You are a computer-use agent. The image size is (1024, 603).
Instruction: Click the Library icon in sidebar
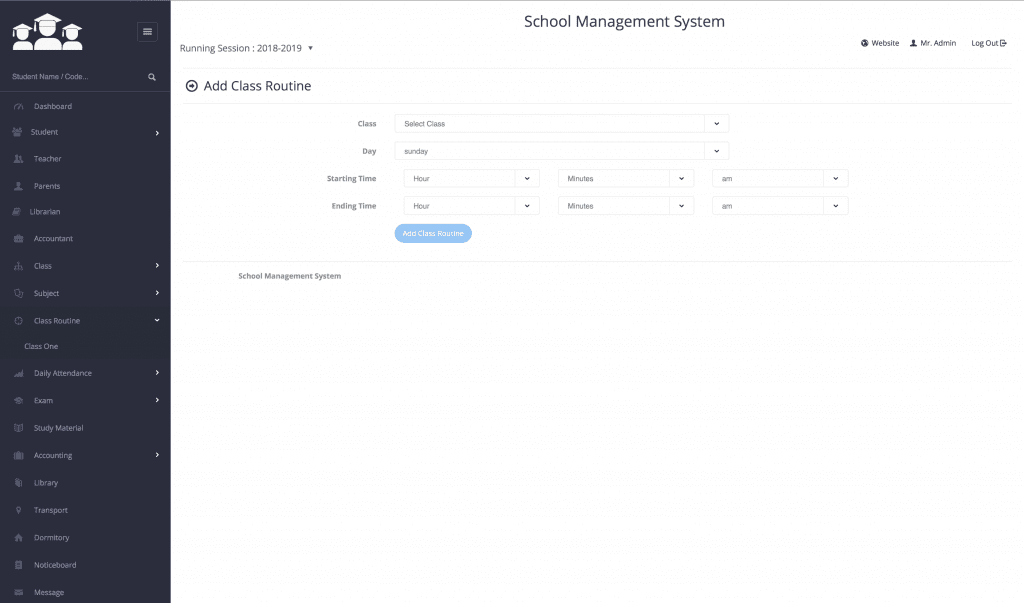(18, 483)
